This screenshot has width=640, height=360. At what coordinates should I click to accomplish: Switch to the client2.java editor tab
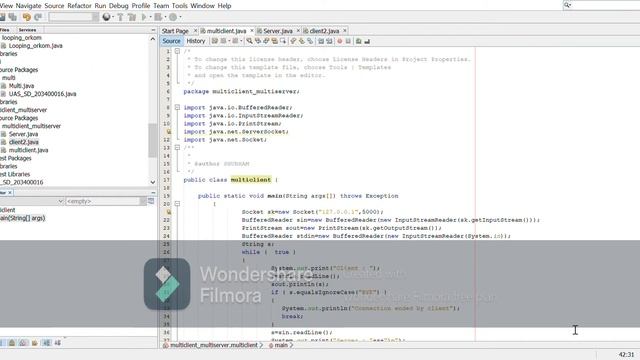click(324, 31)
